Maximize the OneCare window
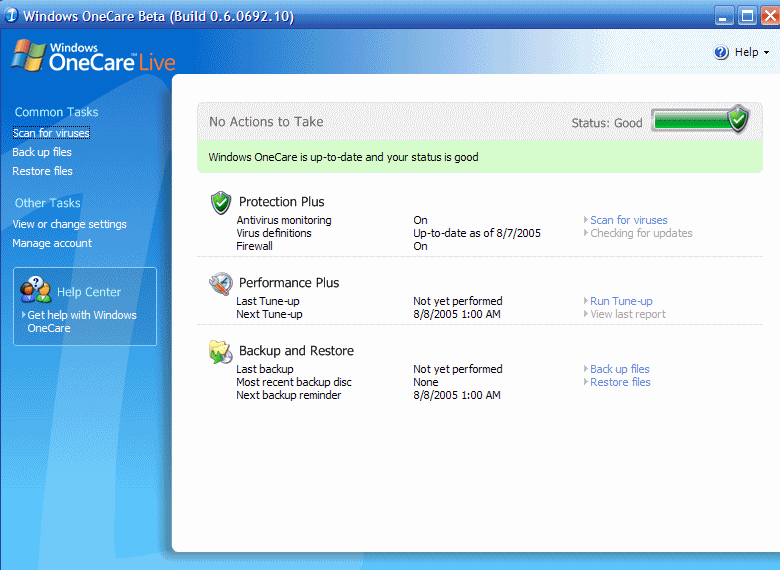 coord(747,15)
